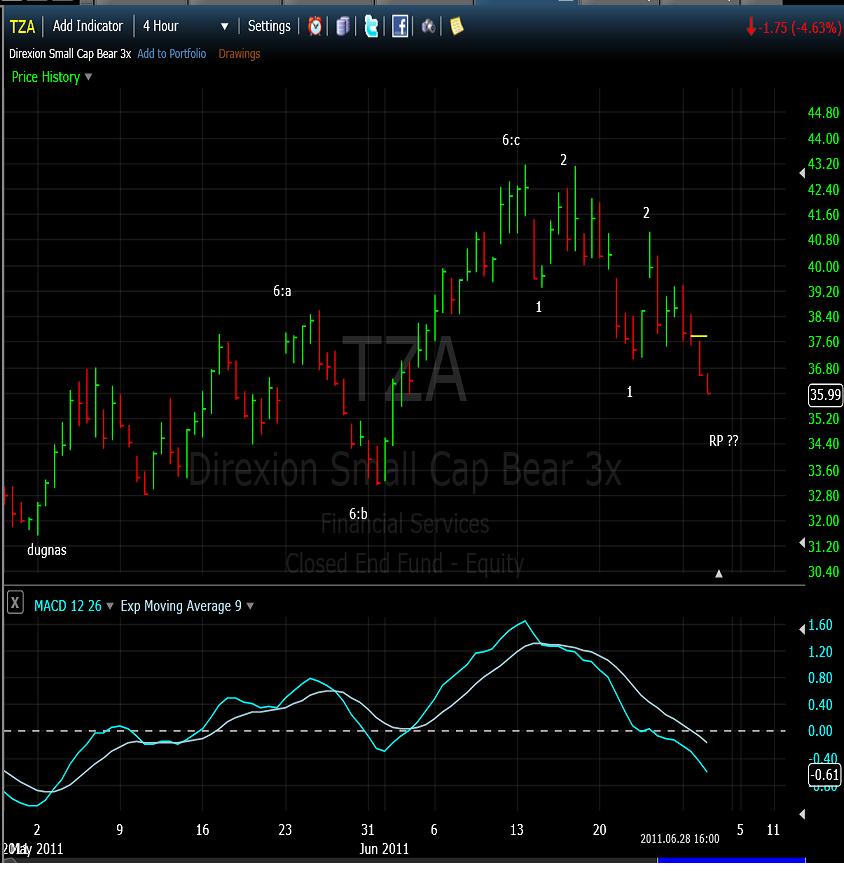Viewport: 844px width, 877px height.
Task: Expand the Price History dropdown arrow
Action: [88, 77]
